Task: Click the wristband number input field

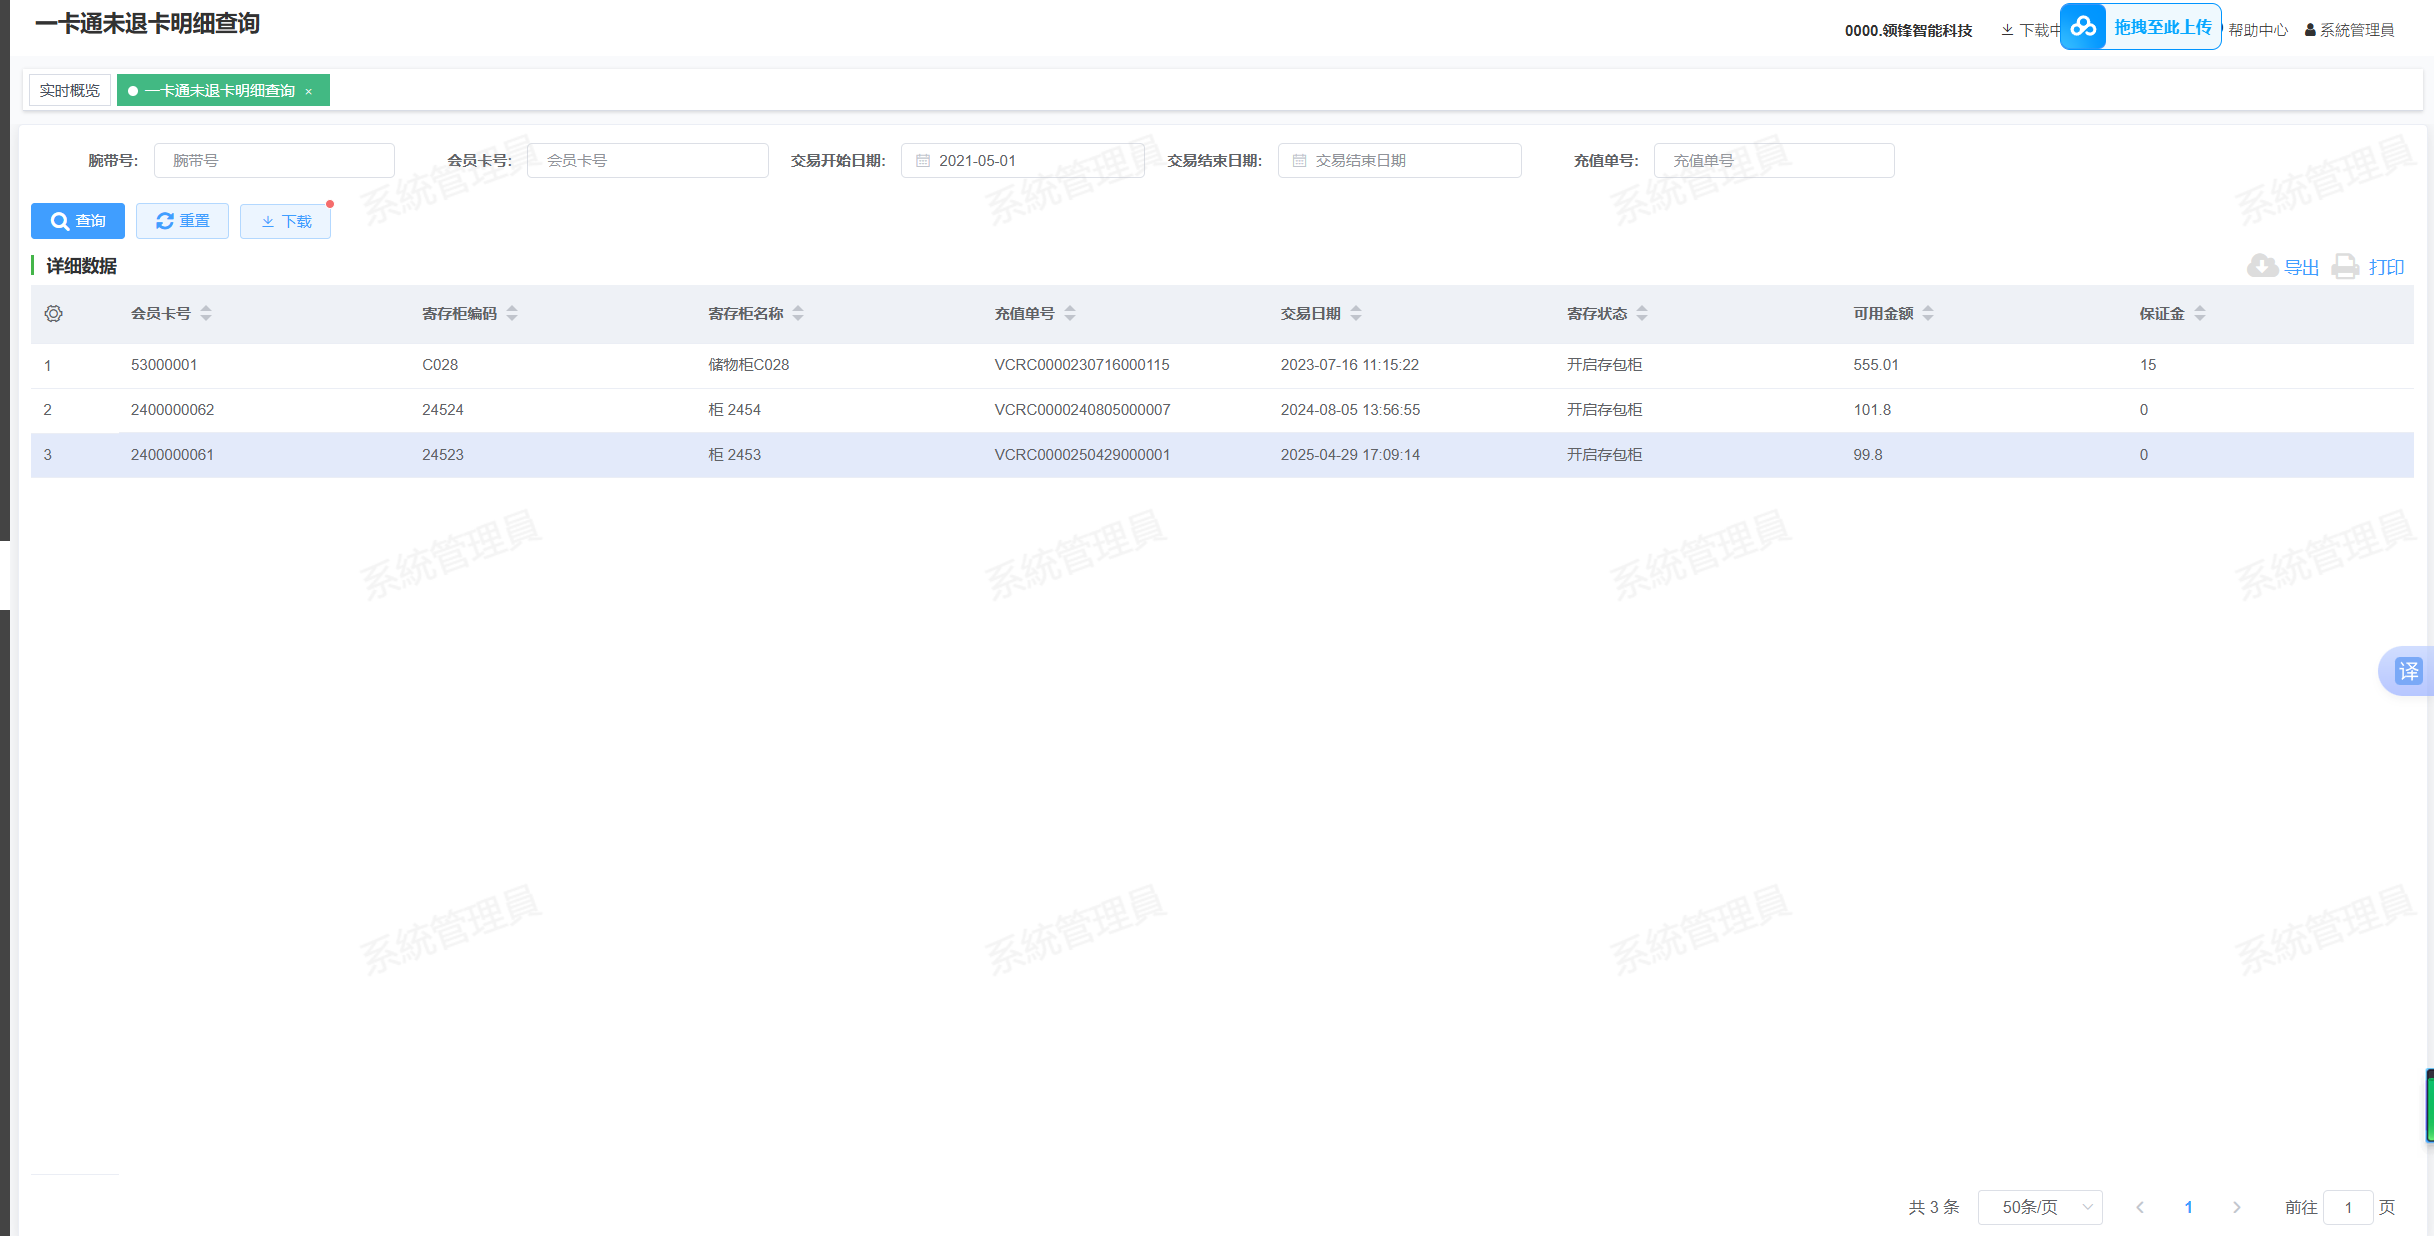Action: [274, 161]
